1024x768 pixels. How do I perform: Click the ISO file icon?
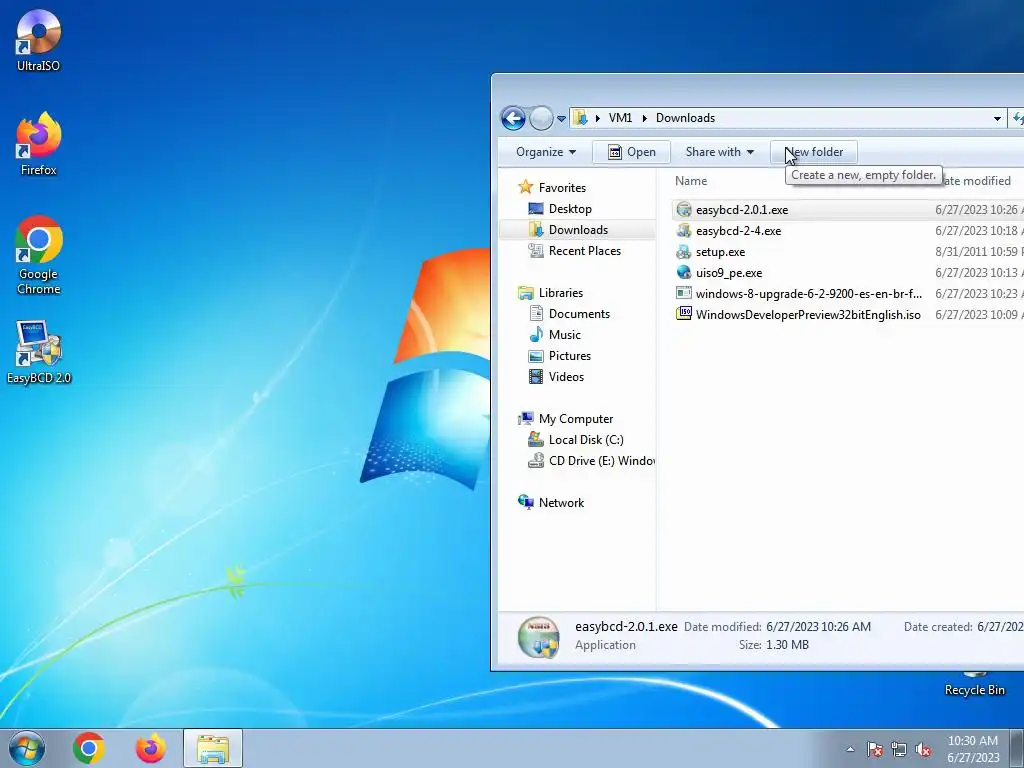pos(684,314)
